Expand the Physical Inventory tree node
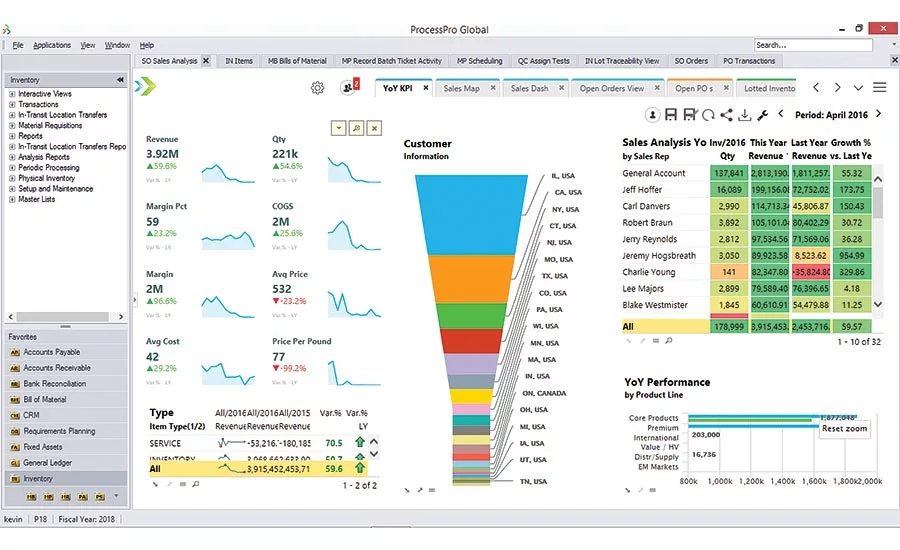This screenshot has width=900, height=550. [11, 179]
